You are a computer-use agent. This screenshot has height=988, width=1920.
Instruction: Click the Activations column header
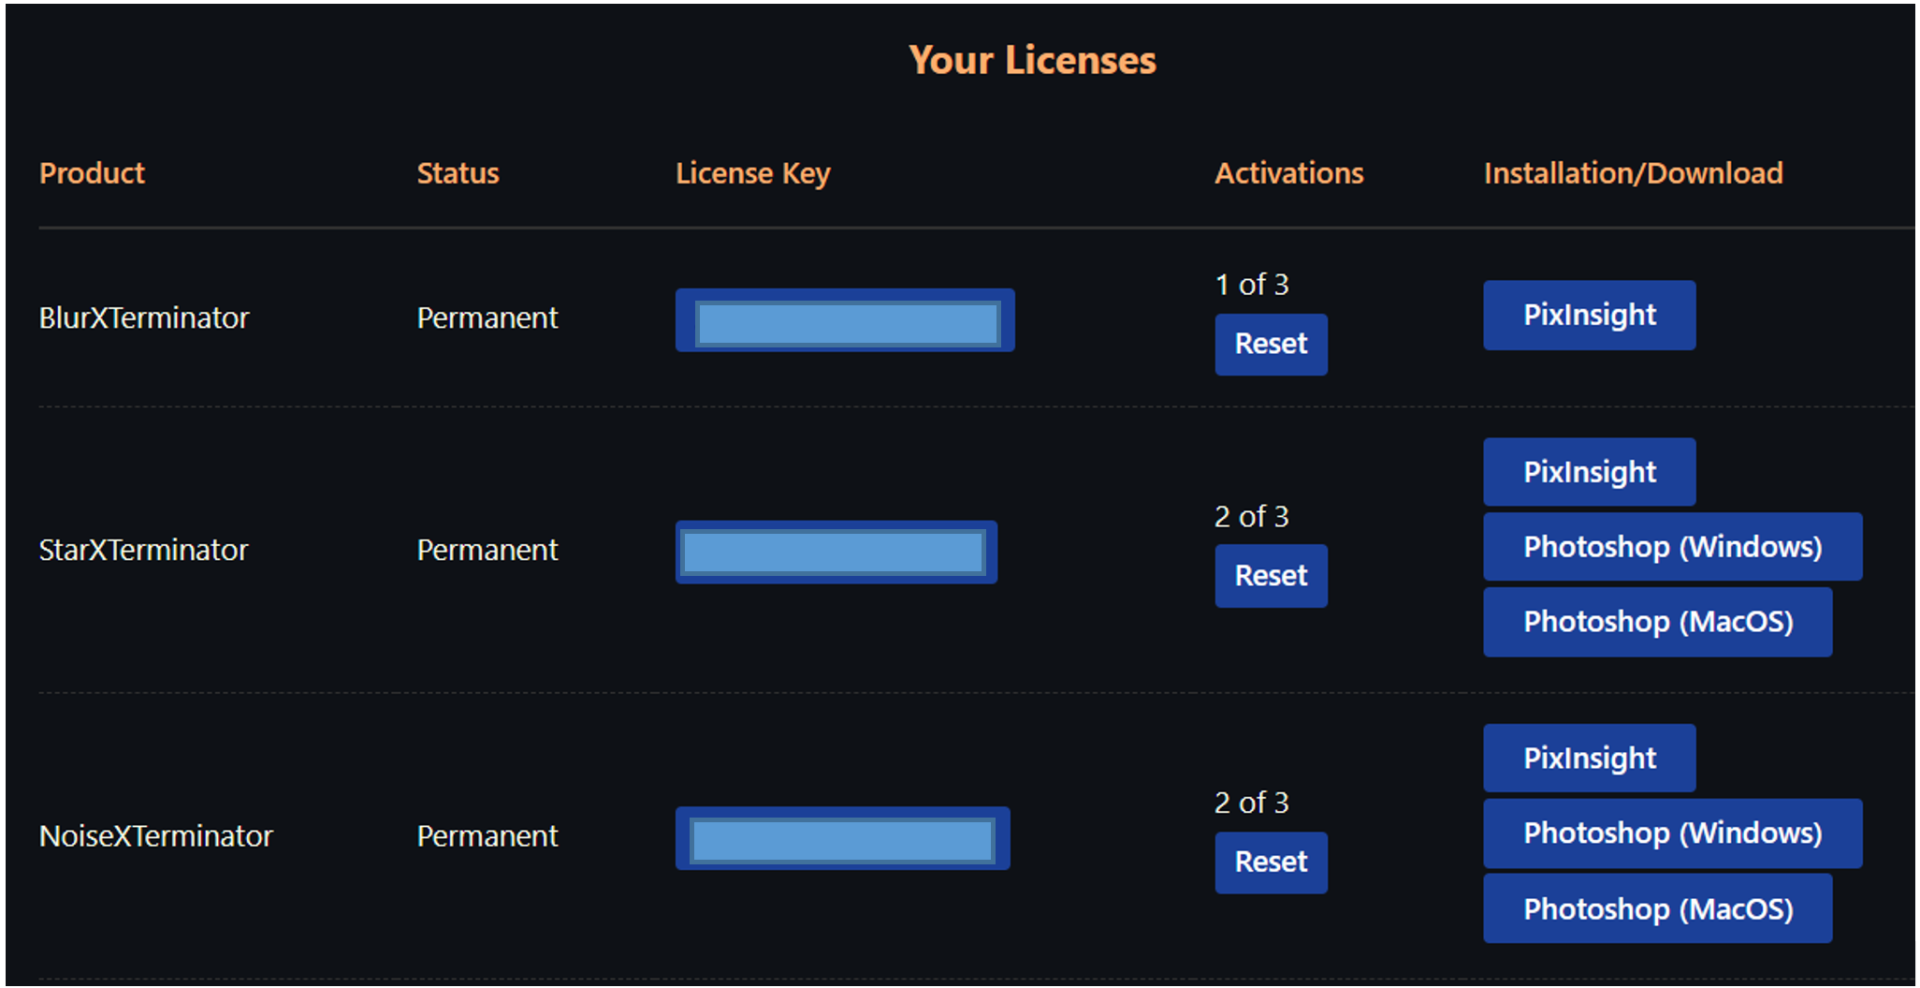tap(1289, 173)
